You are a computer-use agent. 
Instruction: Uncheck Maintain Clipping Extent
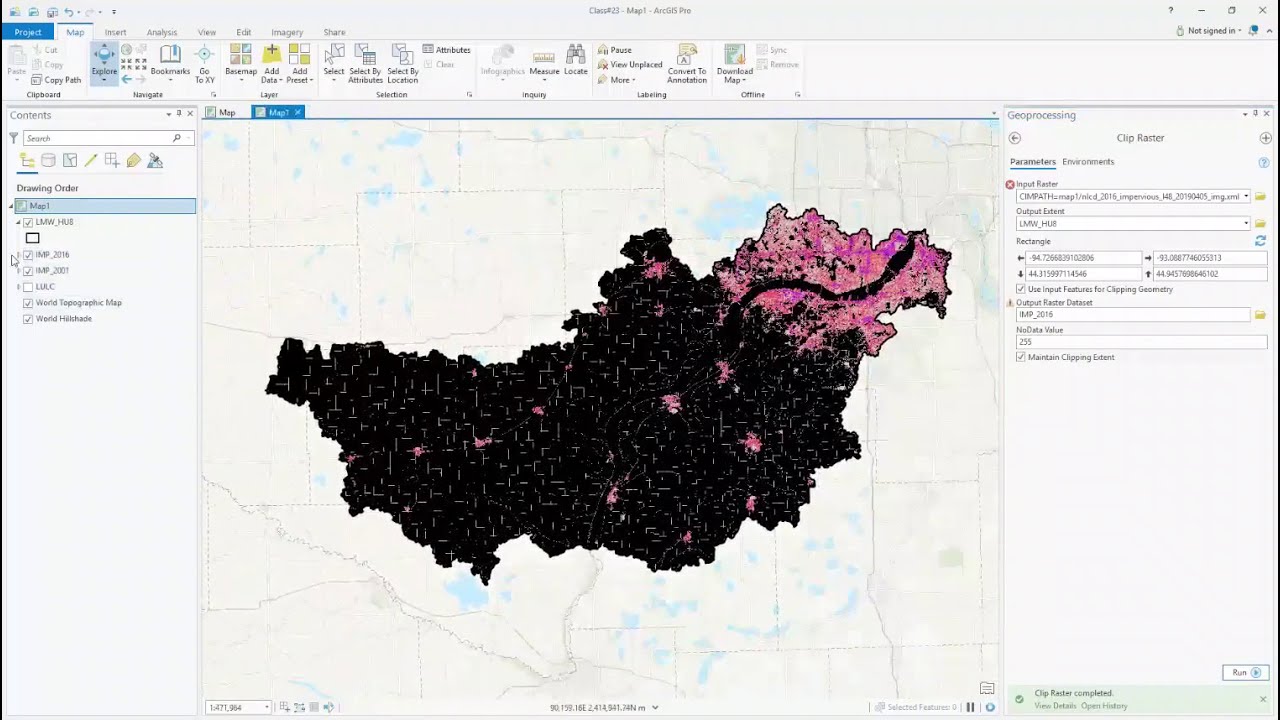pyautogui.click(x=1021, y=357)
